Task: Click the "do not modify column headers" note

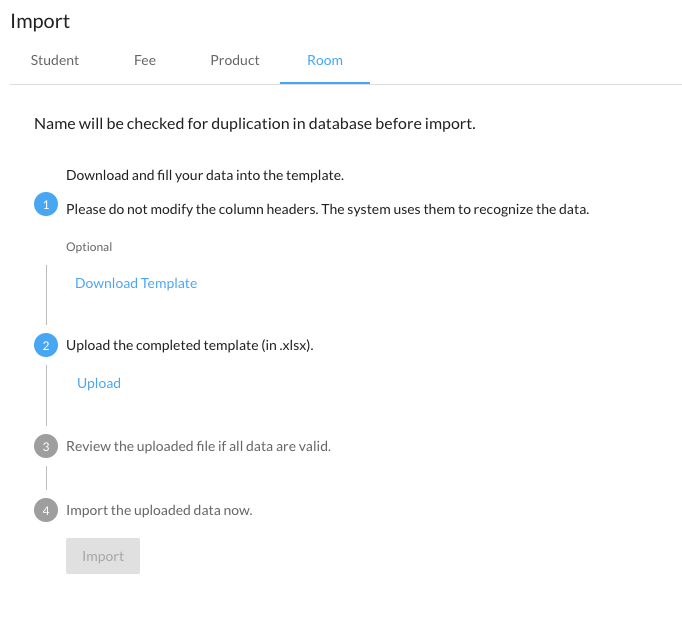Action: tap(327, 209)
